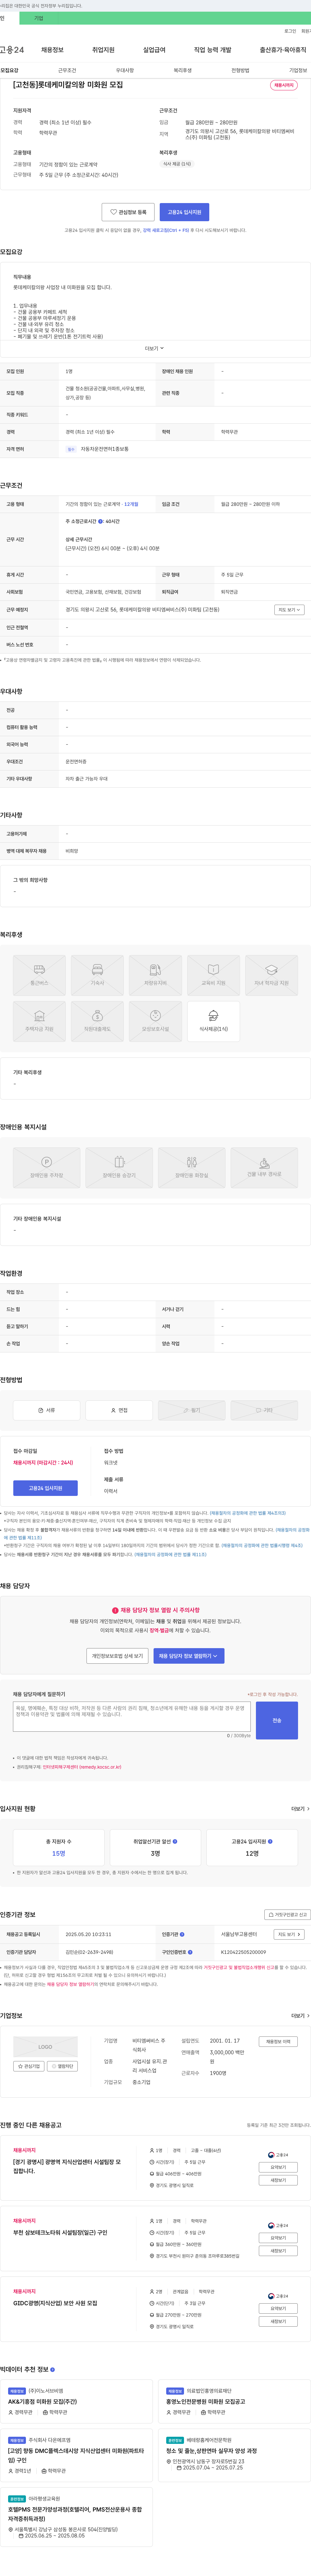The width and height of the screenshot is (311, 2576).
Task: Click 새창보기 for 부천 삼보테크노타워 posting
Action: [x=278, y=2251]
